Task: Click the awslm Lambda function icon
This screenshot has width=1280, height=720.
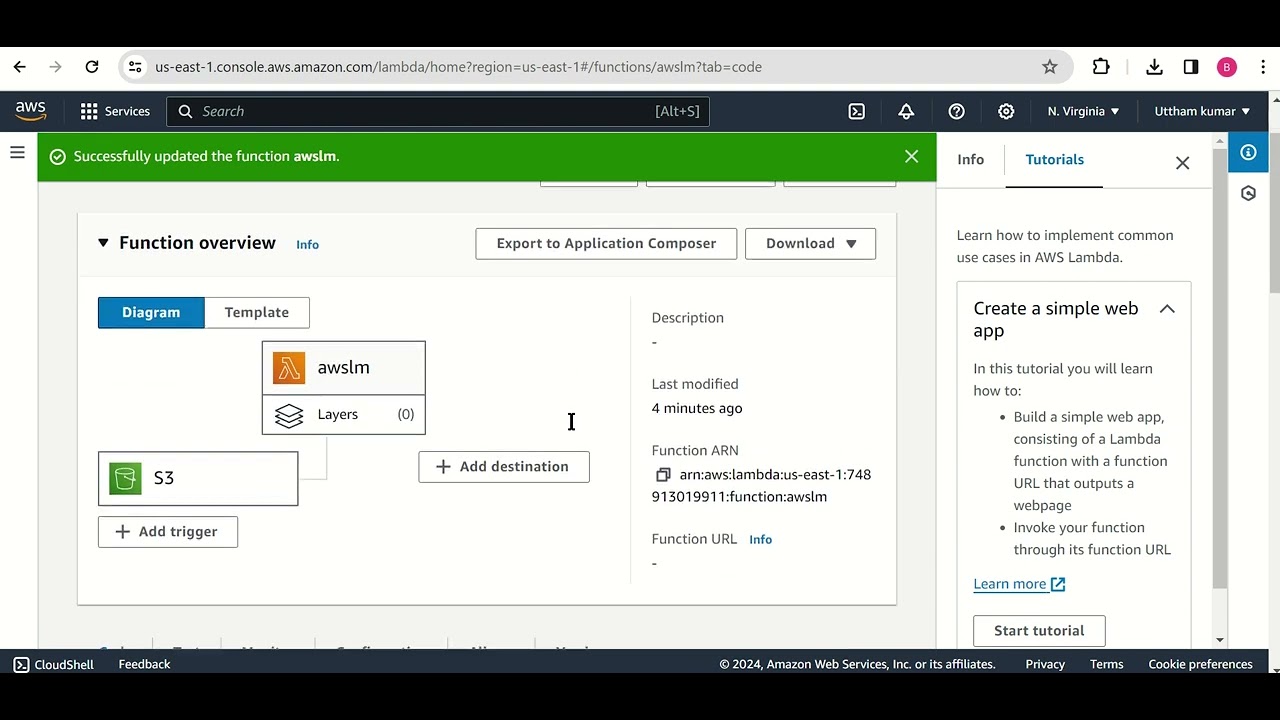Action: (x=289, y=368)
